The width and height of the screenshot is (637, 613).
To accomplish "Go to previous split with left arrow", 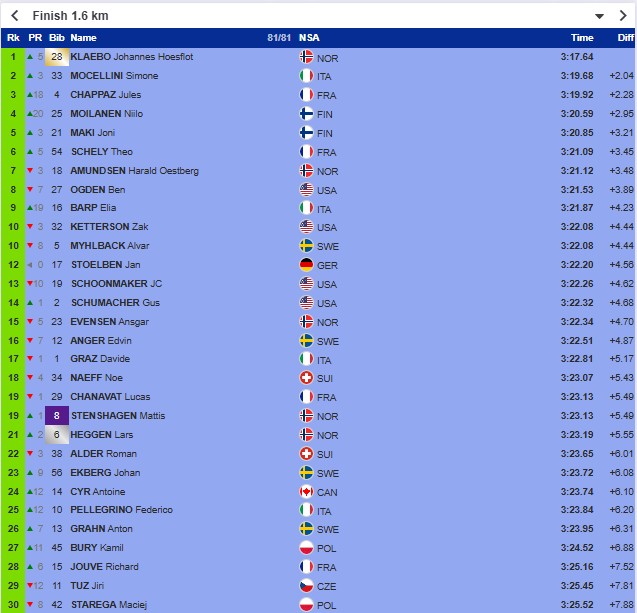I will pyautogui.click(x=14, y=16).
